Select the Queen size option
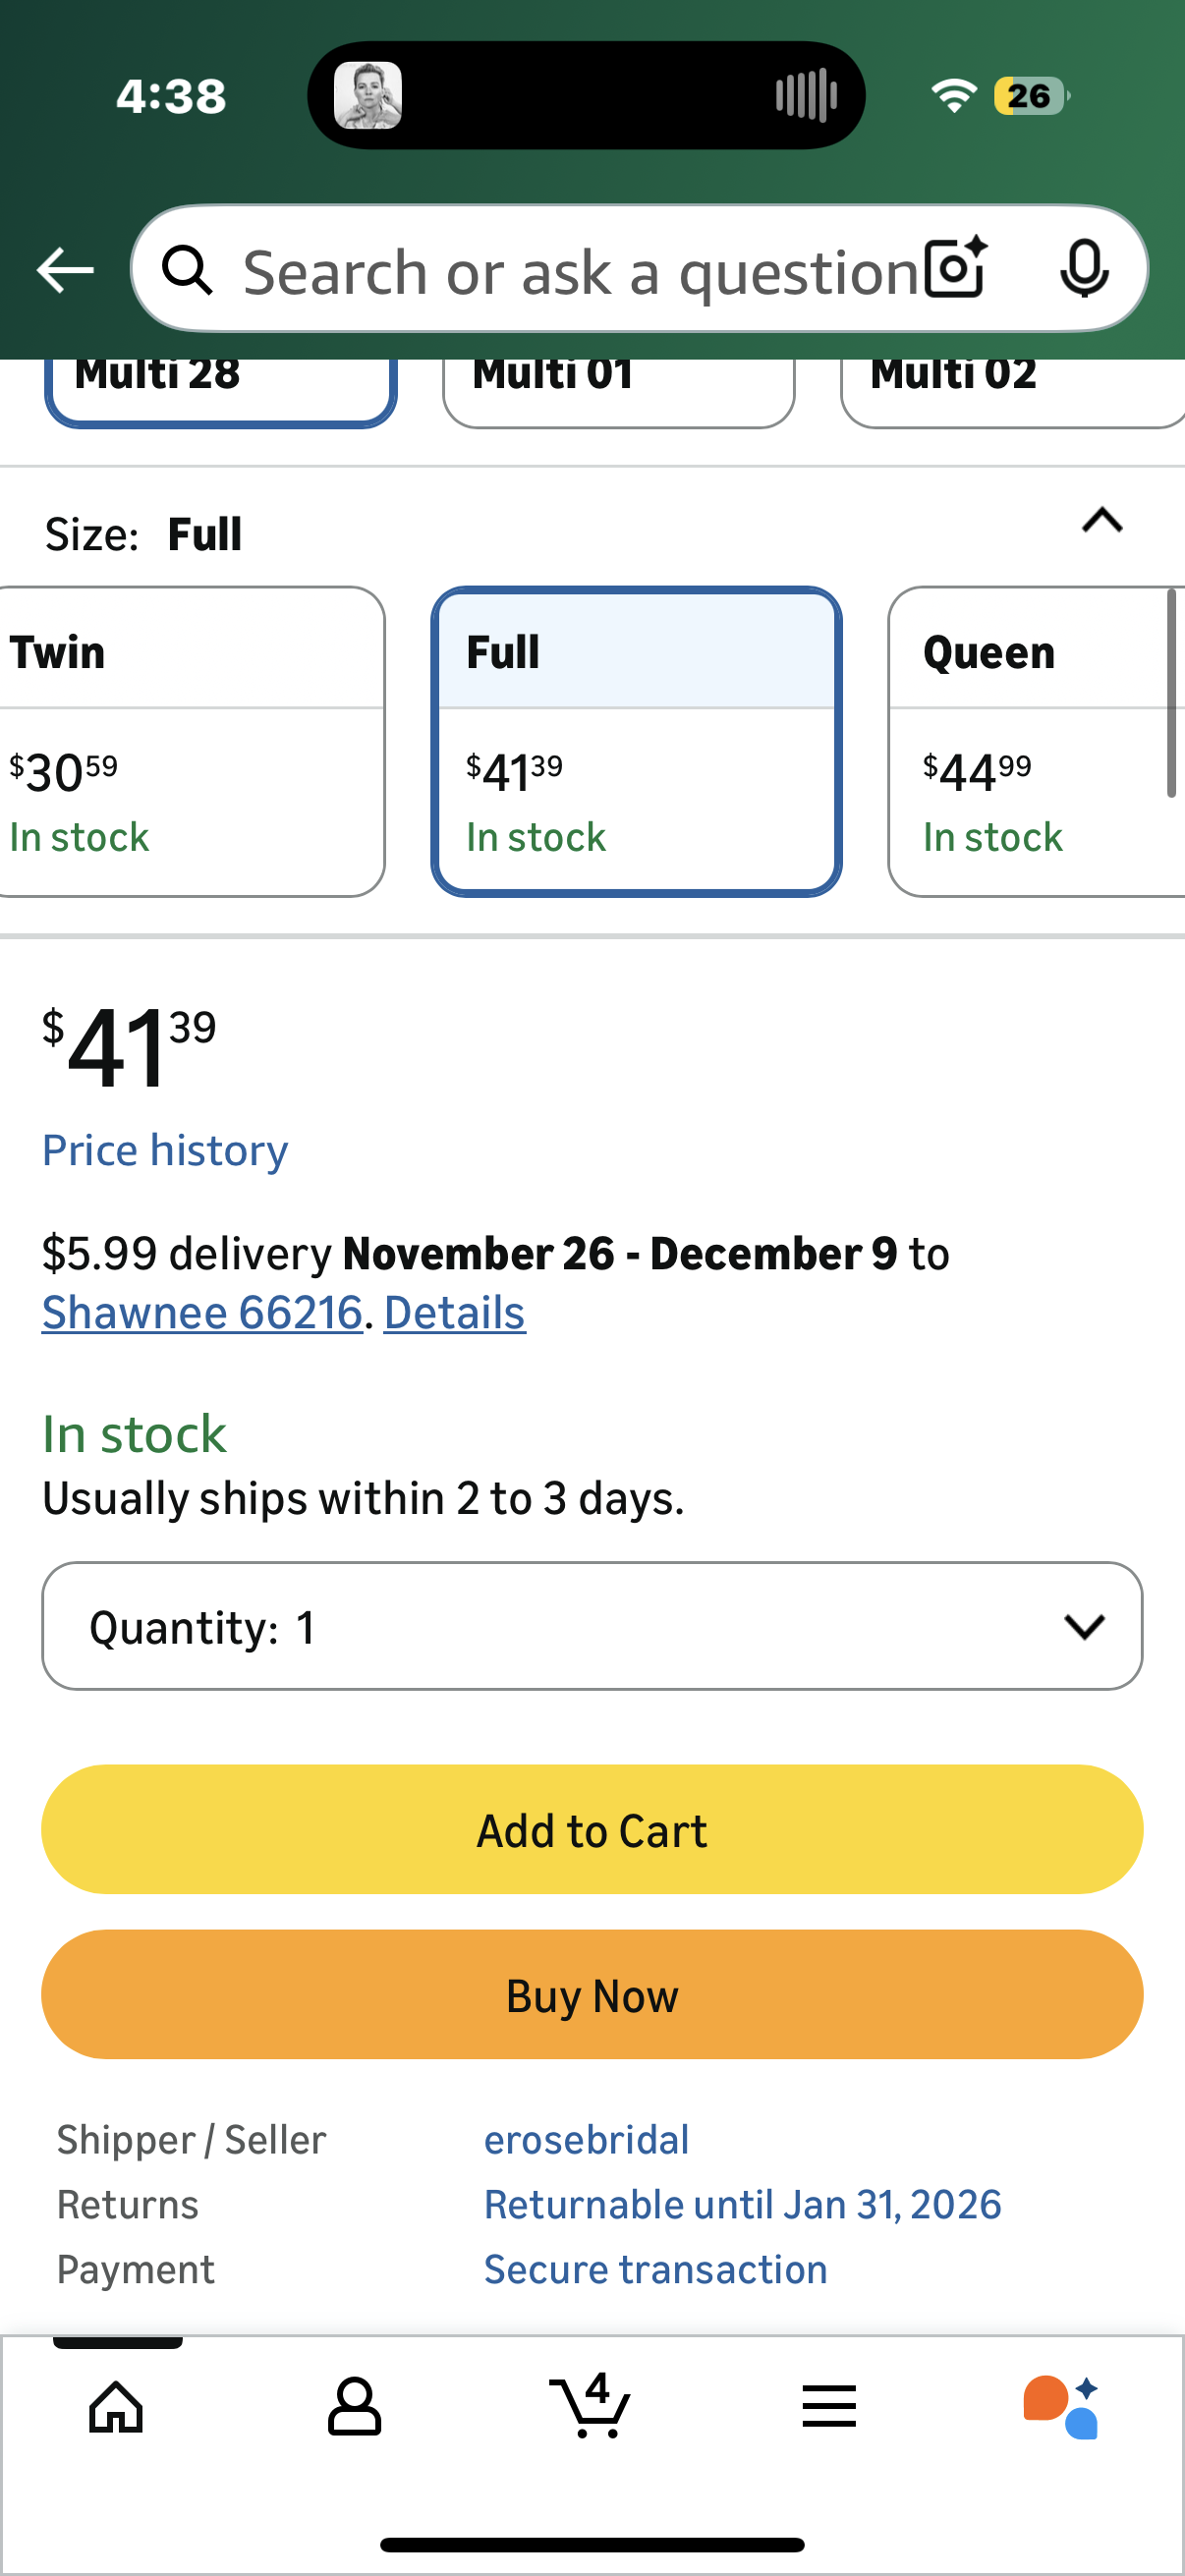This screenshot has width=1185, height=2576. click(x=1035, y=741)
